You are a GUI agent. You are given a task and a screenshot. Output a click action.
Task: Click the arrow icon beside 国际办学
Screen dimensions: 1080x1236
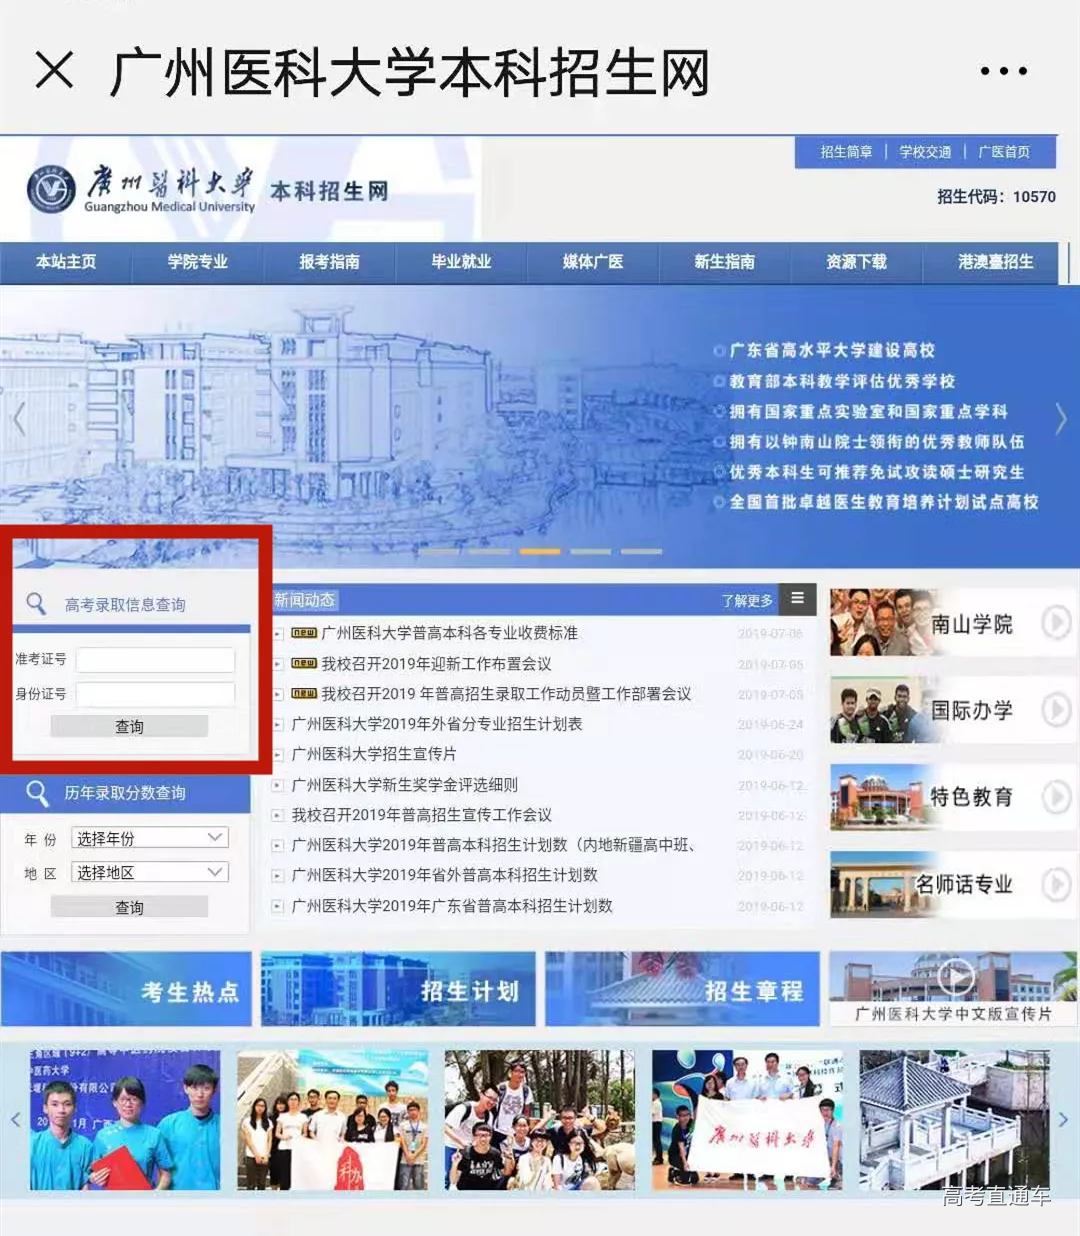click(x=1055, y=710)
